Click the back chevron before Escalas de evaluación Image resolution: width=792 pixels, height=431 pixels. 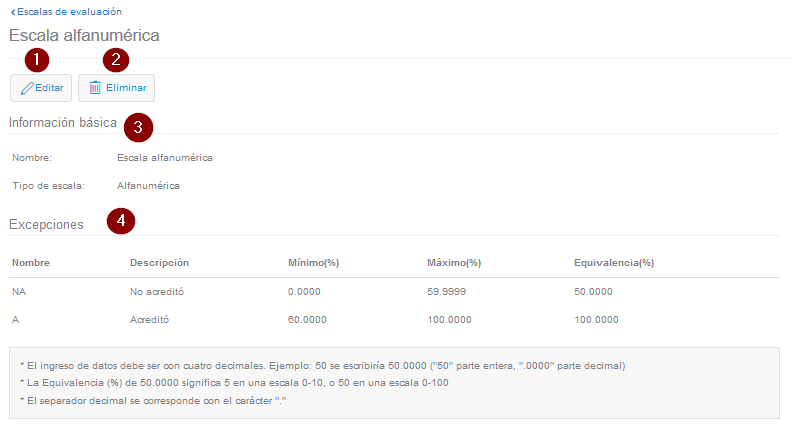coord(12,12)
